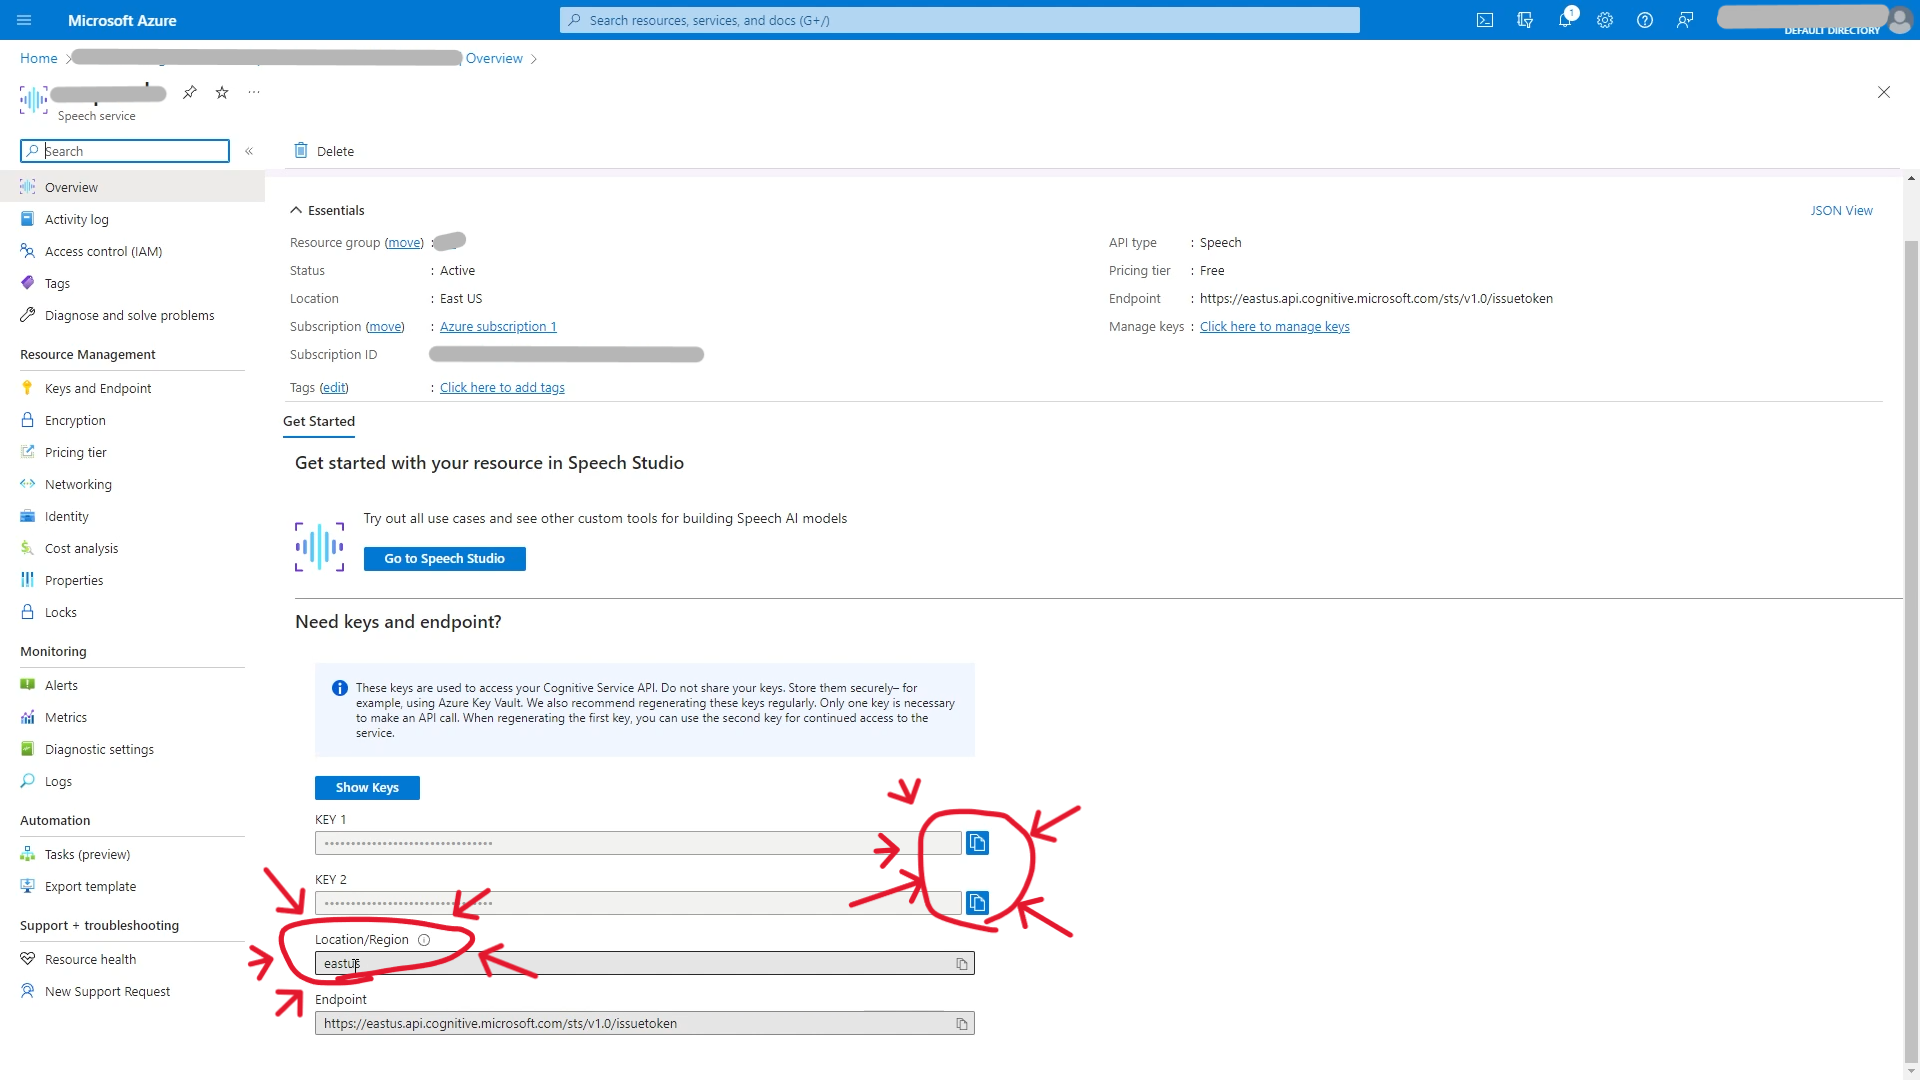Click here to manage keys link
The image size is (1920, 1080).
(1274, 327)
